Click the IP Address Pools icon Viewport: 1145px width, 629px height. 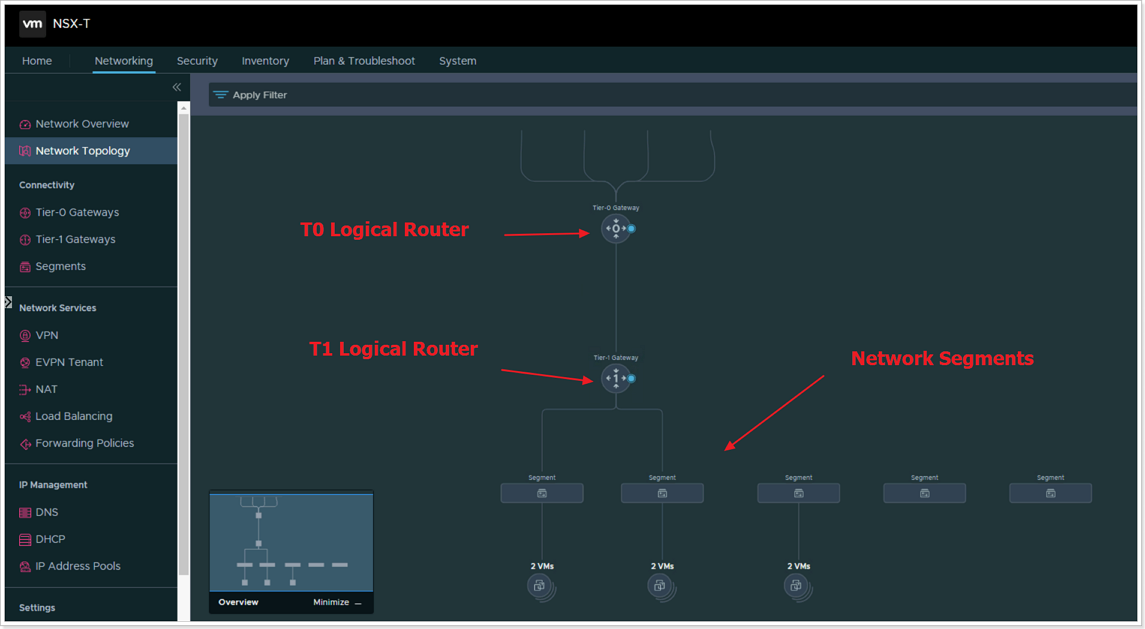[25, 566]
